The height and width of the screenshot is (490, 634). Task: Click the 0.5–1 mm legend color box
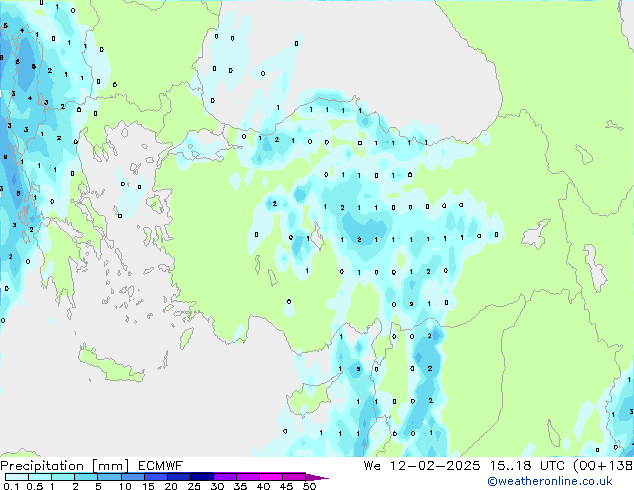[x=40, y=477]
